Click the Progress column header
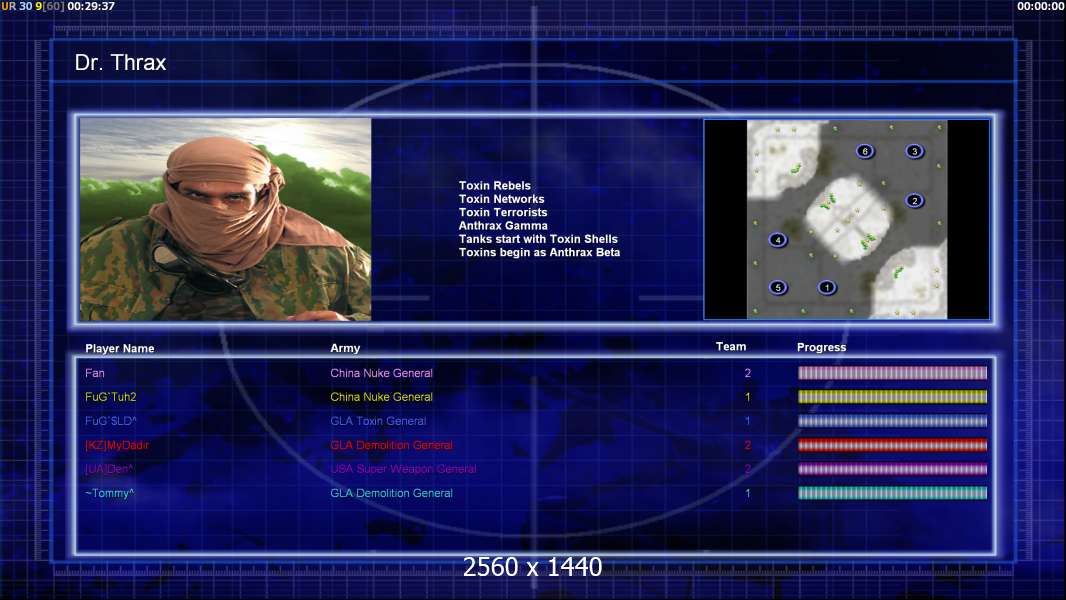 [821, 347]
